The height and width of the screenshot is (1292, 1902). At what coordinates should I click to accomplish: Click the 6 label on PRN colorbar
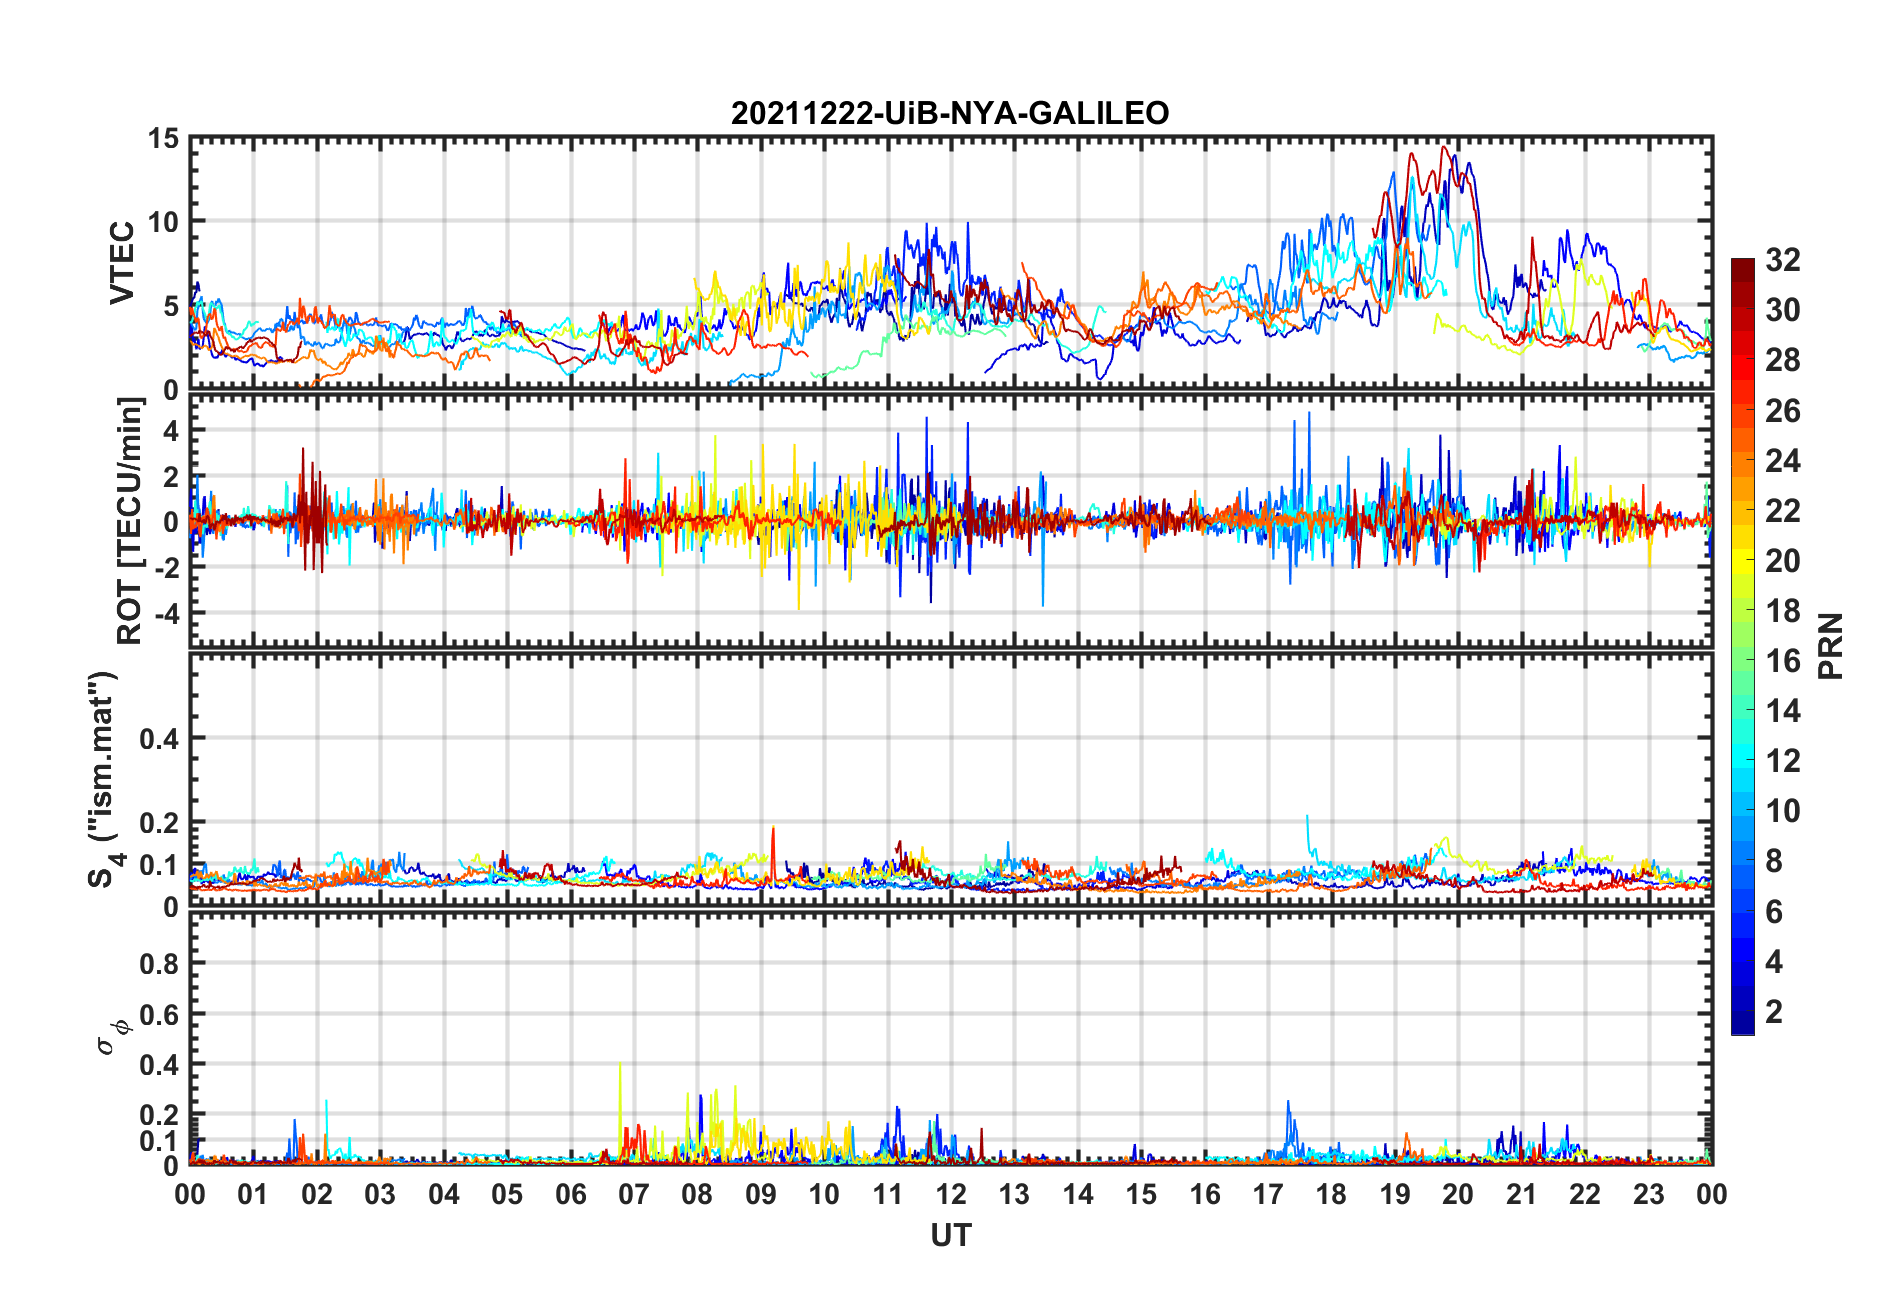(1774, 912)
